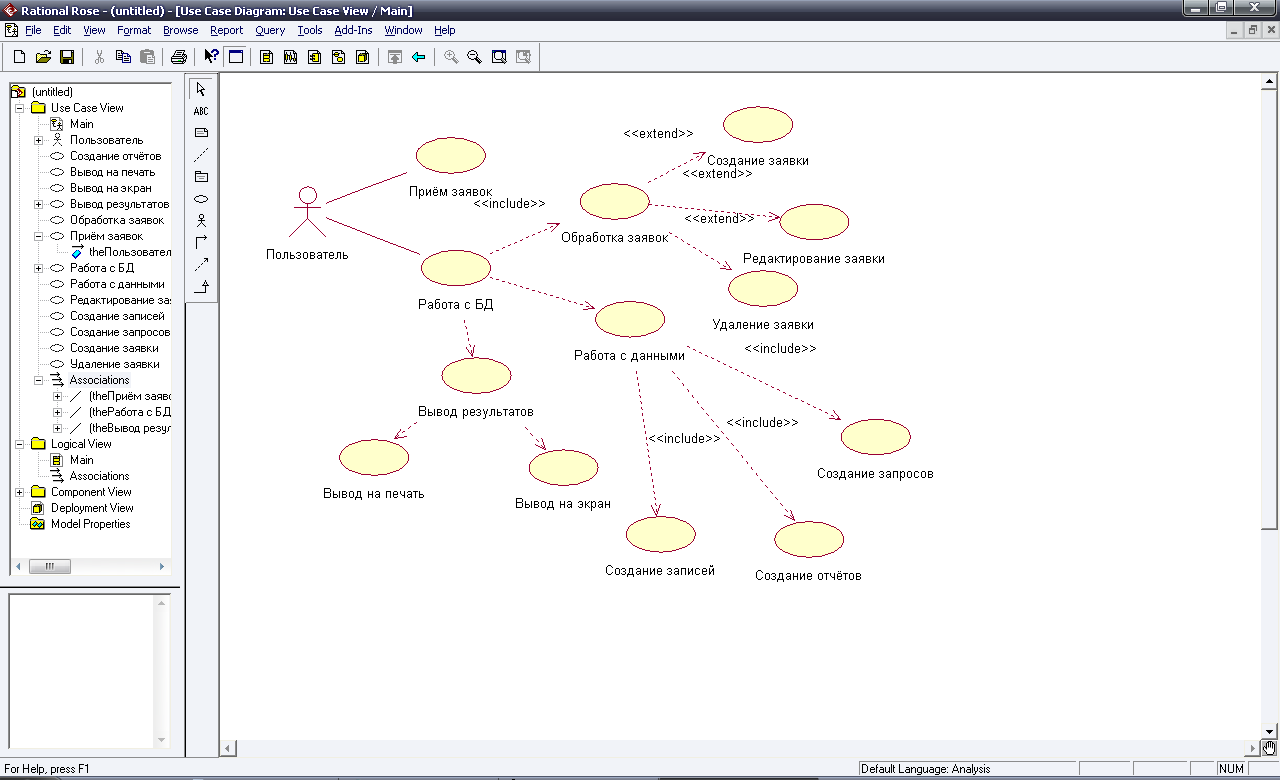1280x780 pixels.
Task: Open the Tools menu
Action: pyautogui.click(x=310, y=30)
